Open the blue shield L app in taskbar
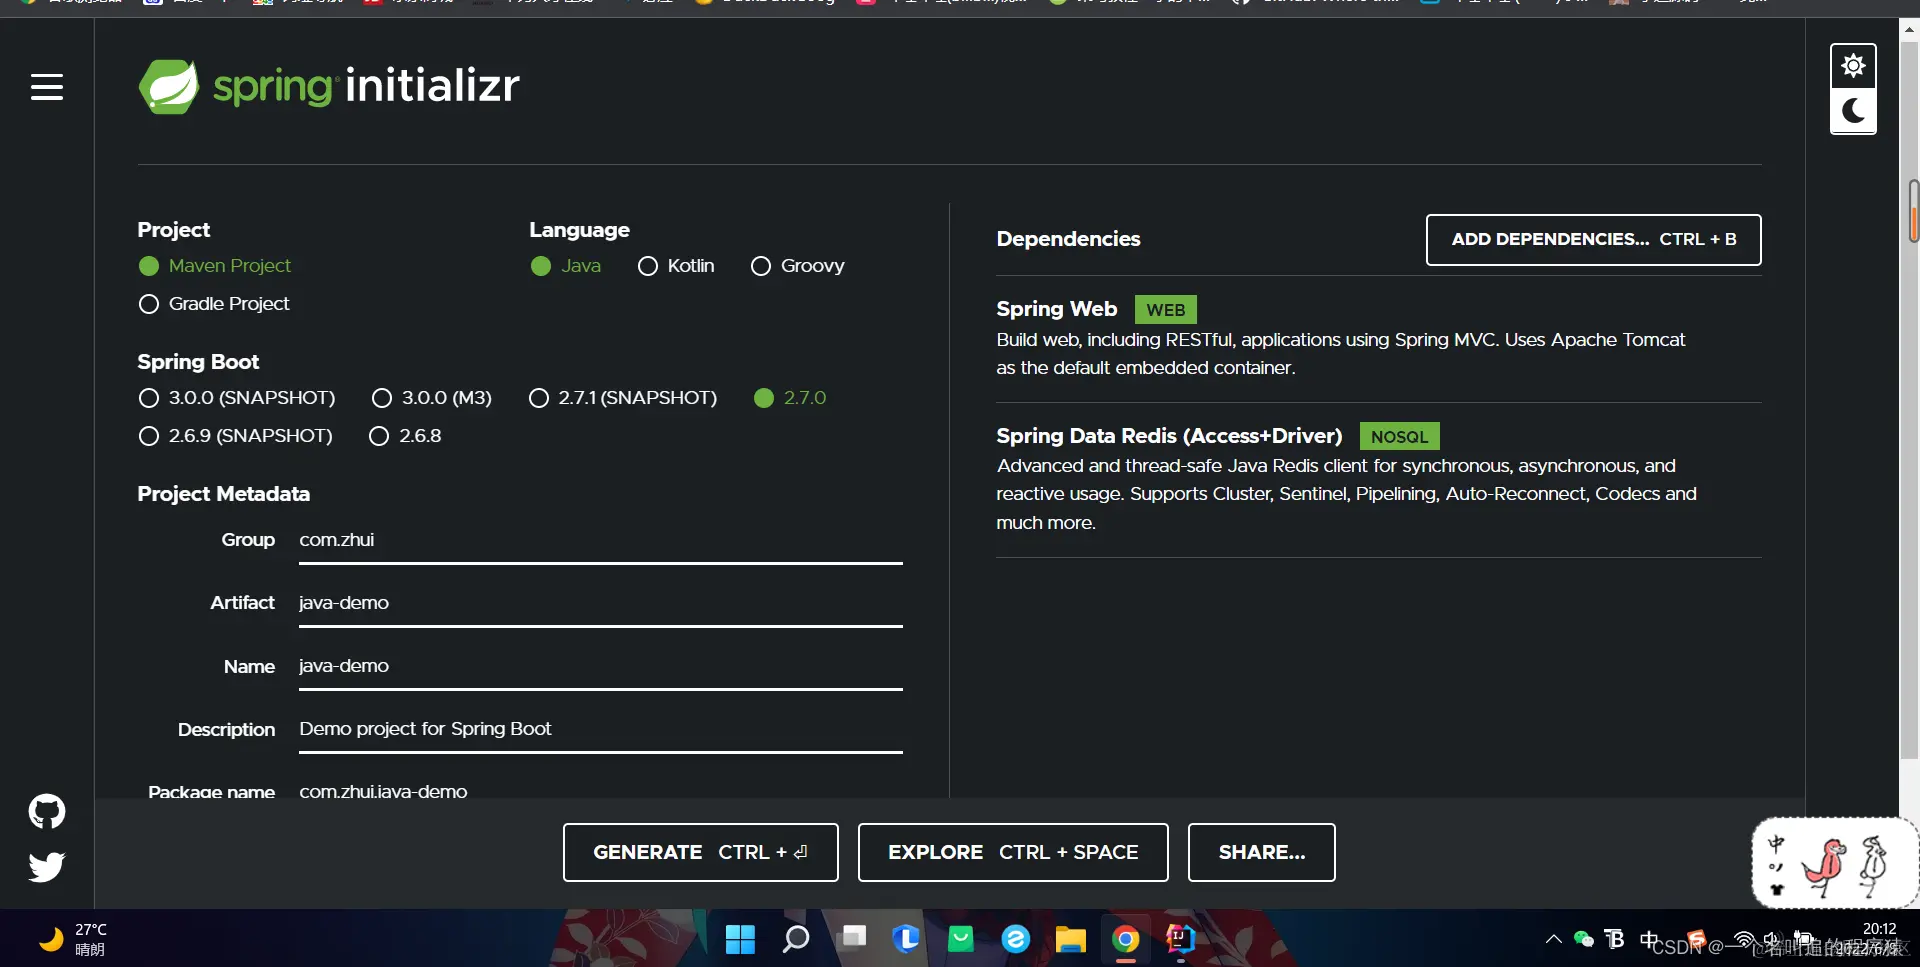Viewport: 1920px width, 967px height. 906,939
